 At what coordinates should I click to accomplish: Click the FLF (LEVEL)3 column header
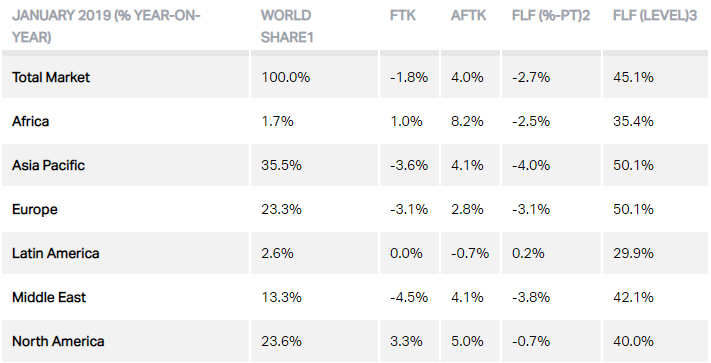click(655, 15)
